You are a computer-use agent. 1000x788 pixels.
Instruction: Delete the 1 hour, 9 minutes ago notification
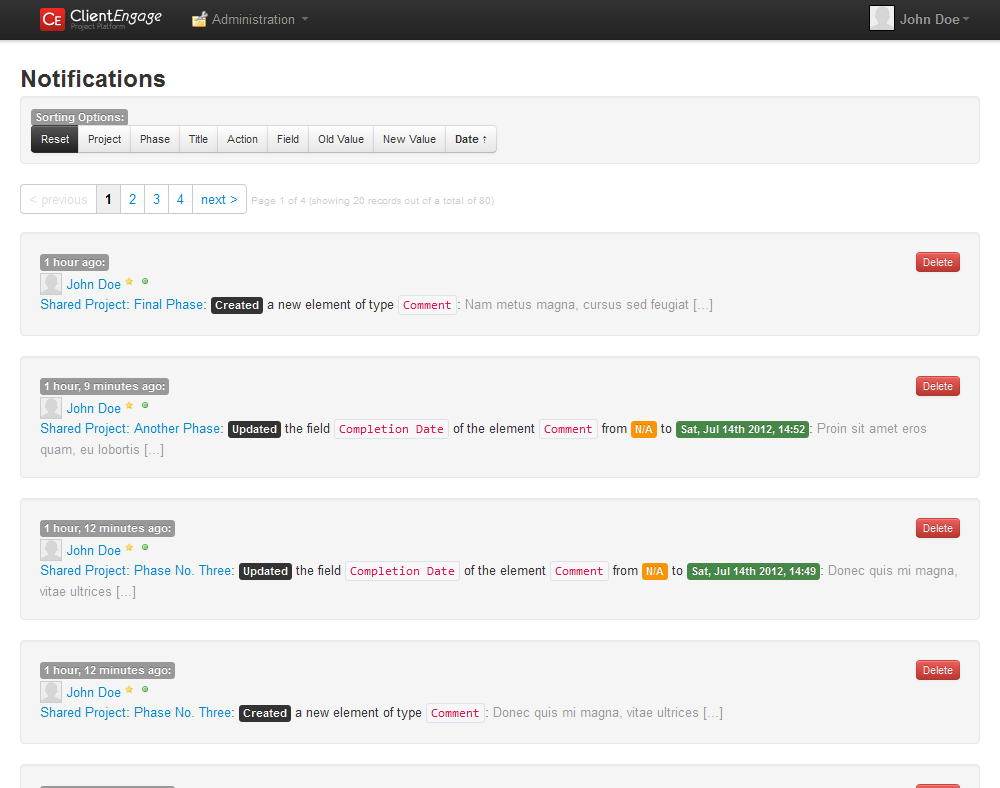[938, 386]
